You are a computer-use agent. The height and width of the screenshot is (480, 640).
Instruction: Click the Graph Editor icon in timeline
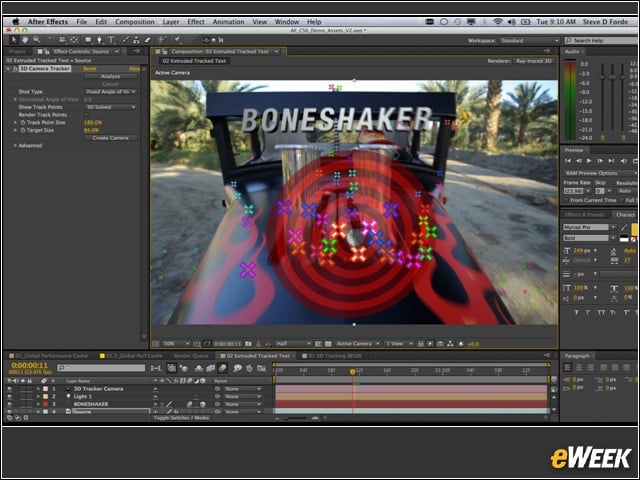(x=261, y=368)
